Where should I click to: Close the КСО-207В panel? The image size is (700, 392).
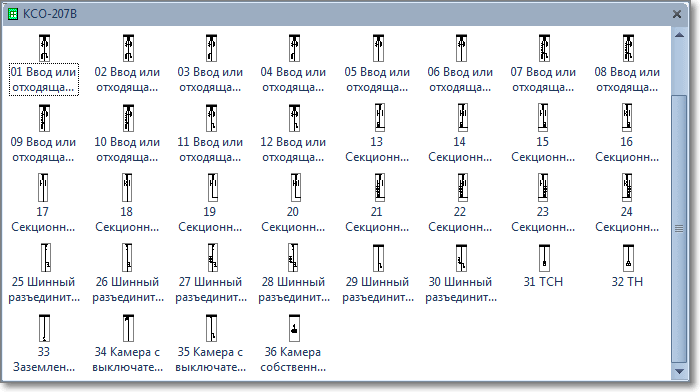click(x=677, y=14)
